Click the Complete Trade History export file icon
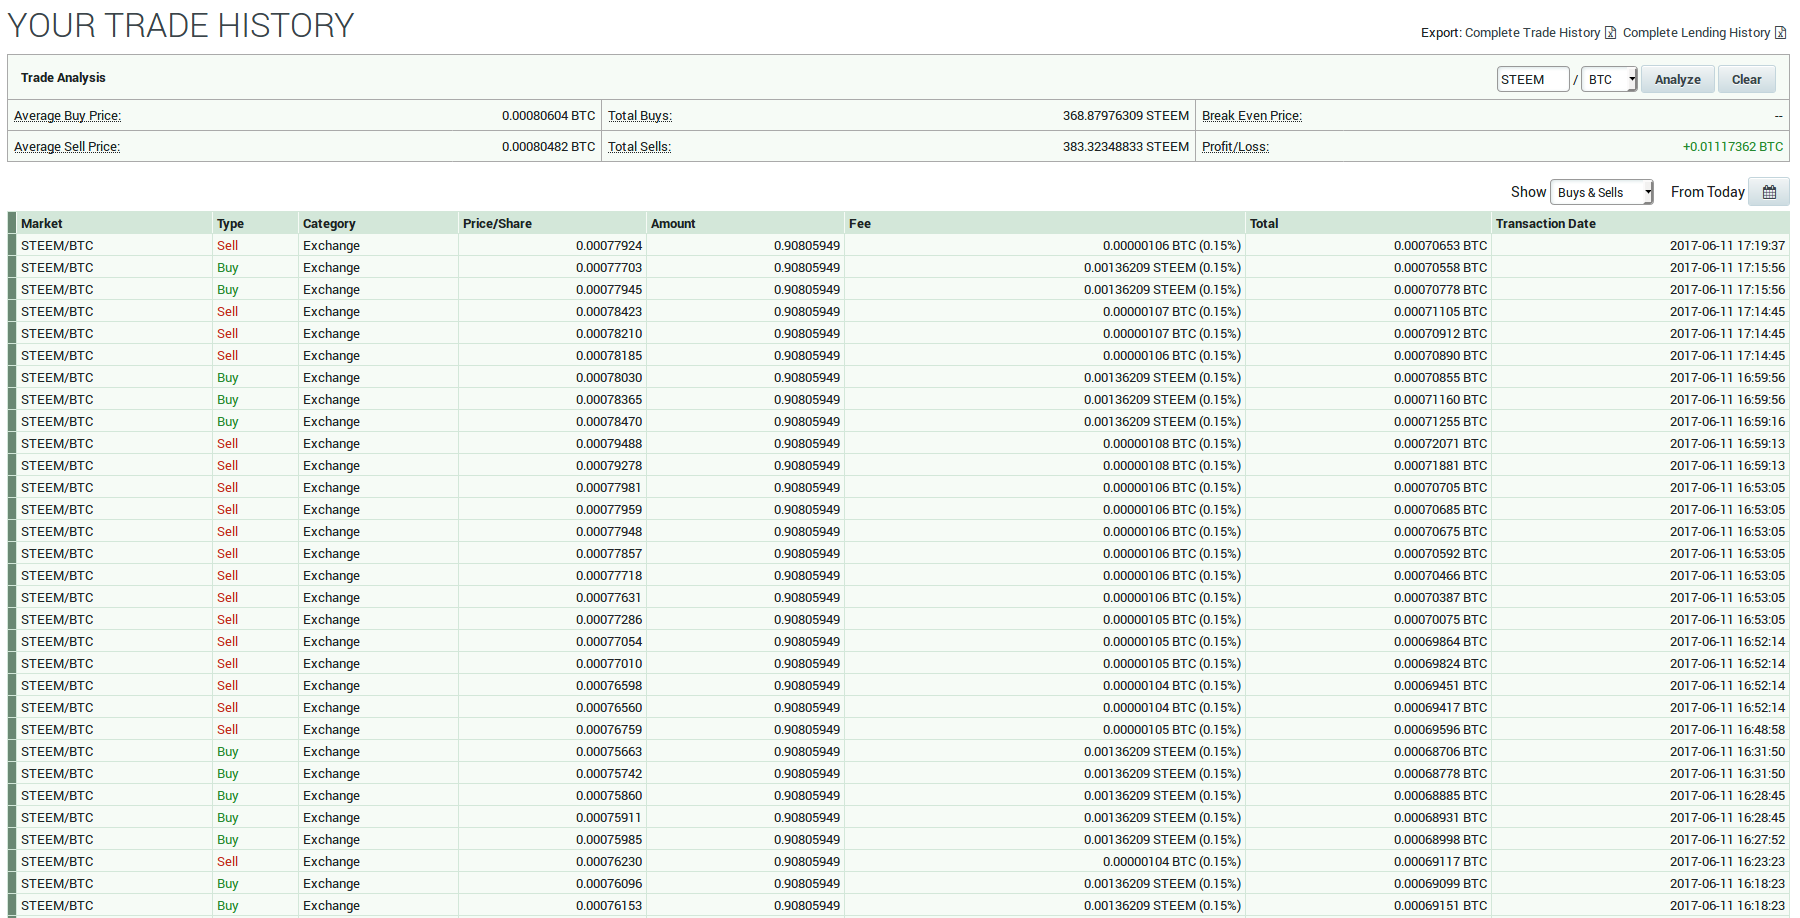This screenshot has width=1800, height=918. (1610, 33)
